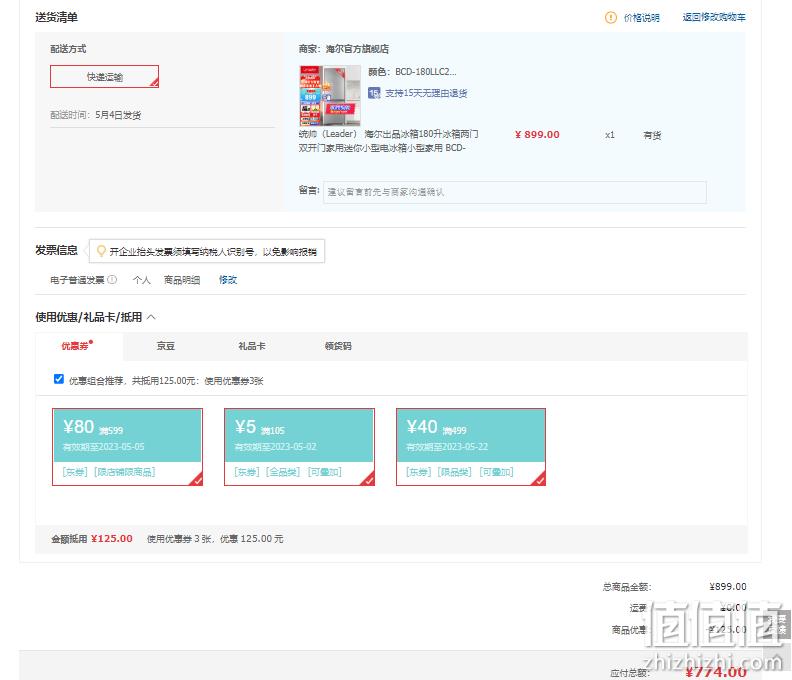Focus the 留言 message input field
Image resolution: width=792 pixels, height=680 pixels.
tap(514, 192)
